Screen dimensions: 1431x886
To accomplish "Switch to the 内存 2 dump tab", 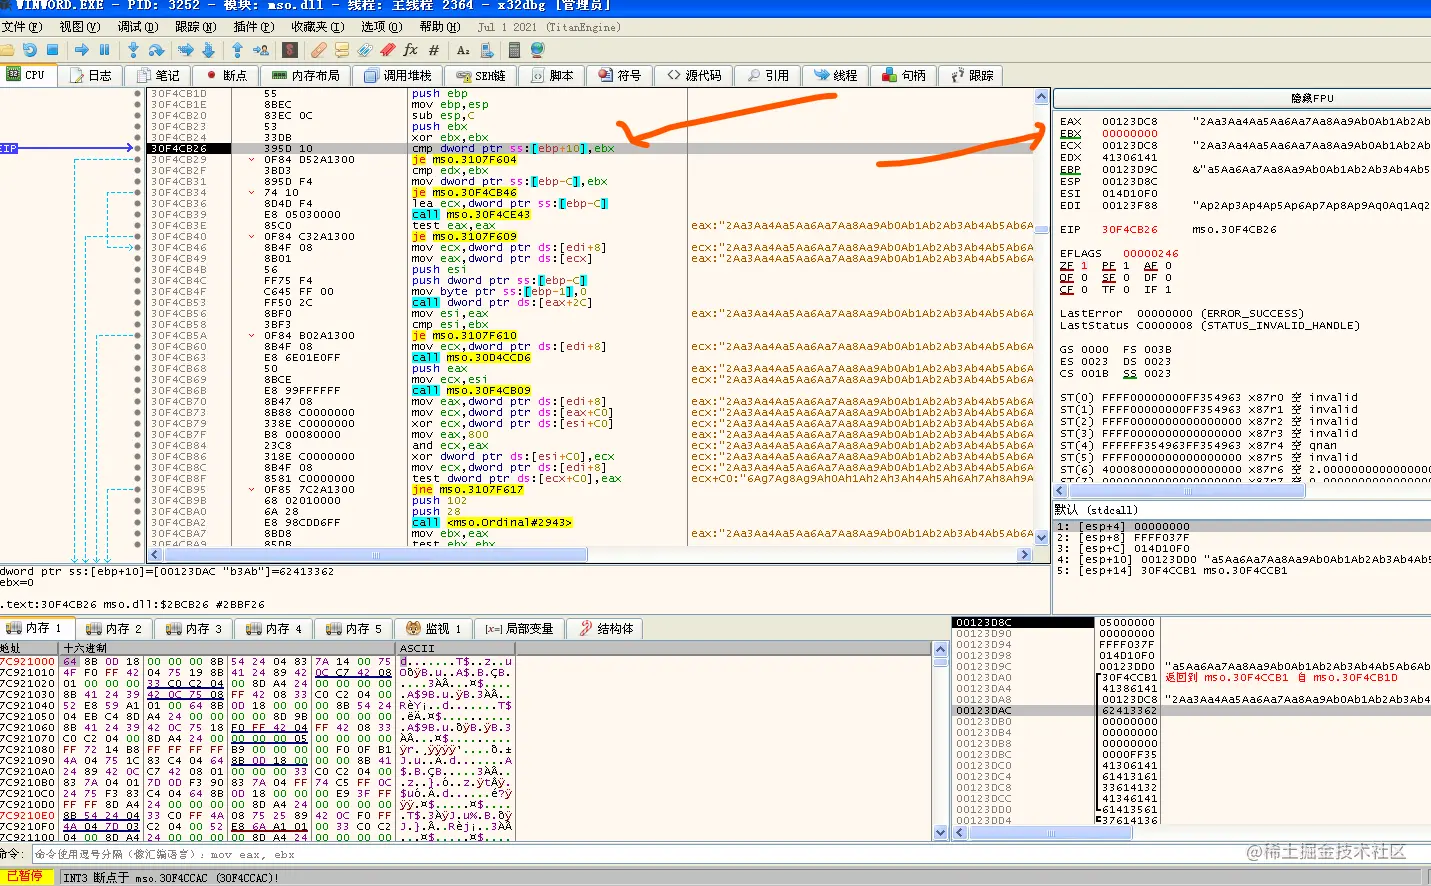I will point(114,628).
